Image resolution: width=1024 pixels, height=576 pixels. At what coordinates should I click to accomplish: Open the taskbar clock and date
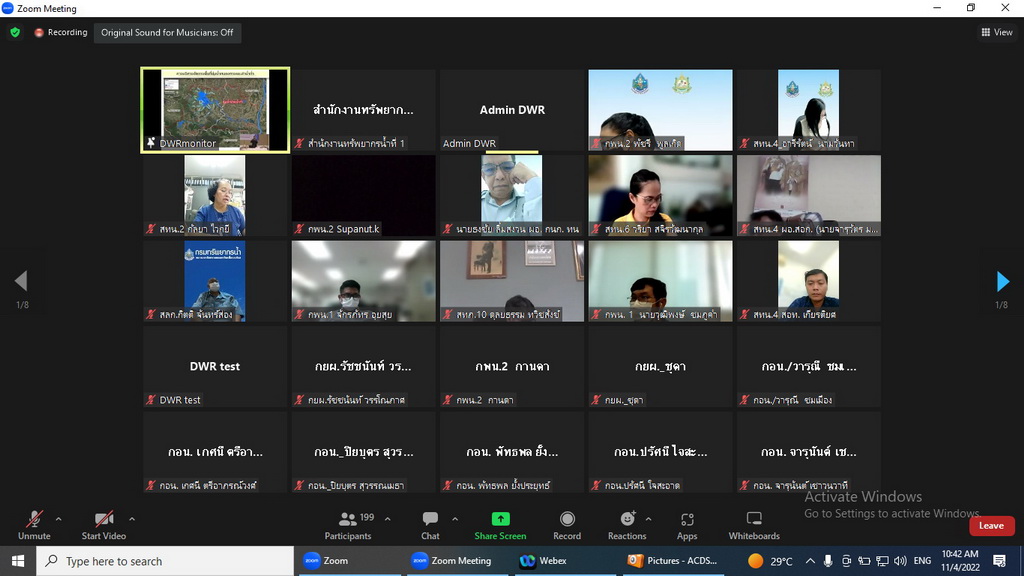point(960,561)
